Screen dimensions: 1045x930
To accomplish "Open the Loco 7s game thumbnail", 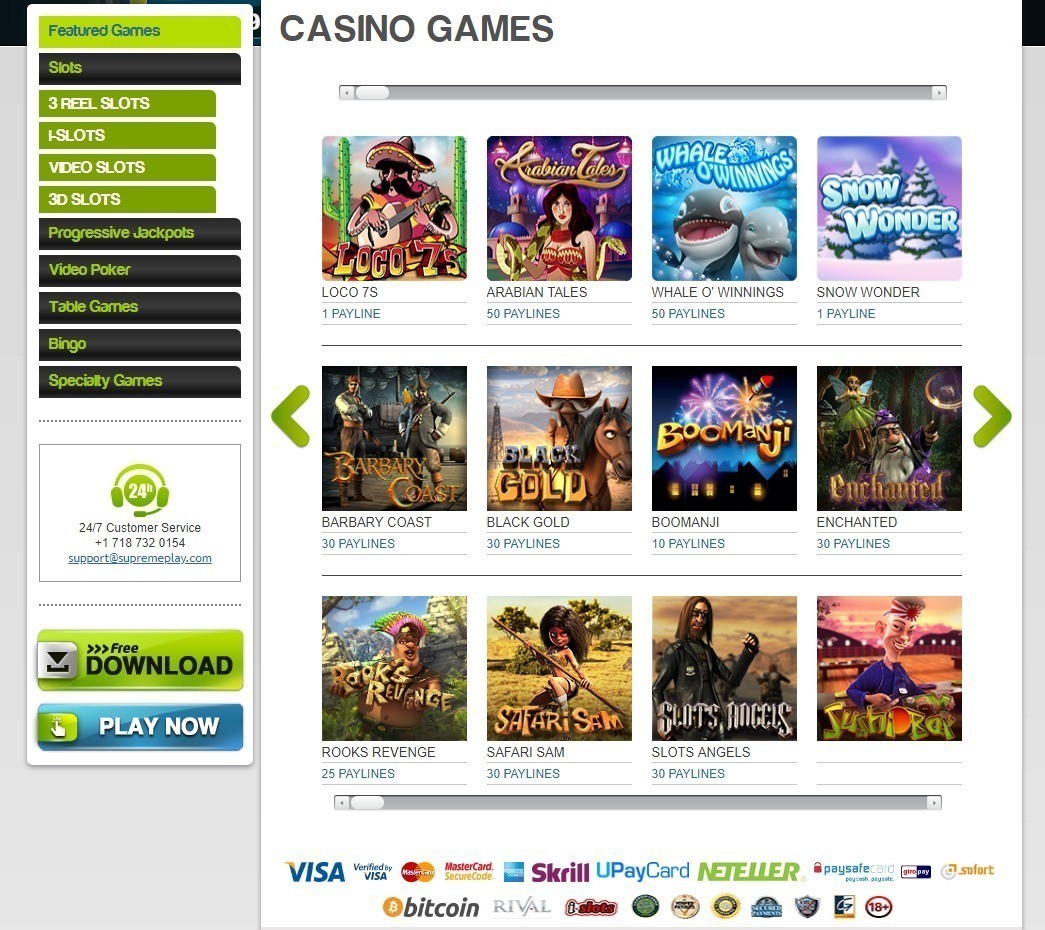I will (394, 208).
